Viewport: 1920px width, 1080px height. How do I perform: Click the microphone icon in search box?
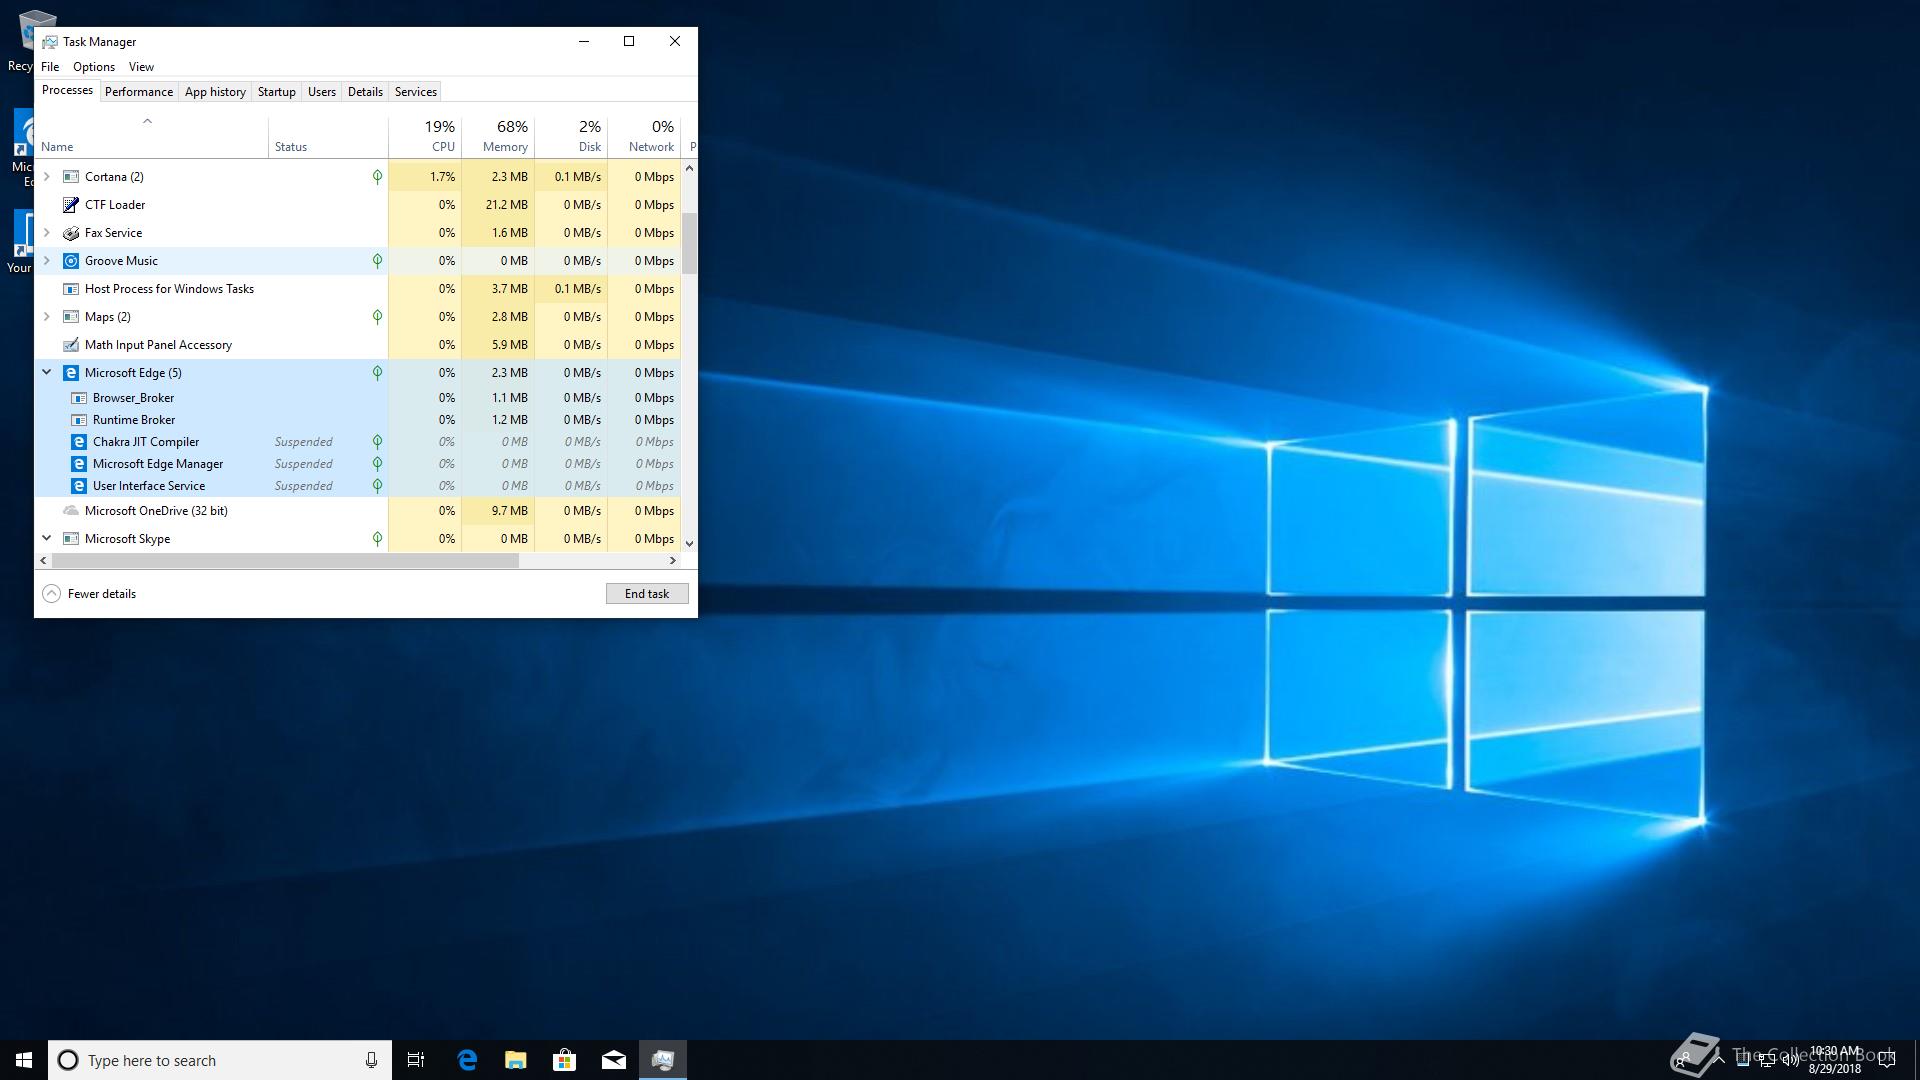click(371, 1060)
